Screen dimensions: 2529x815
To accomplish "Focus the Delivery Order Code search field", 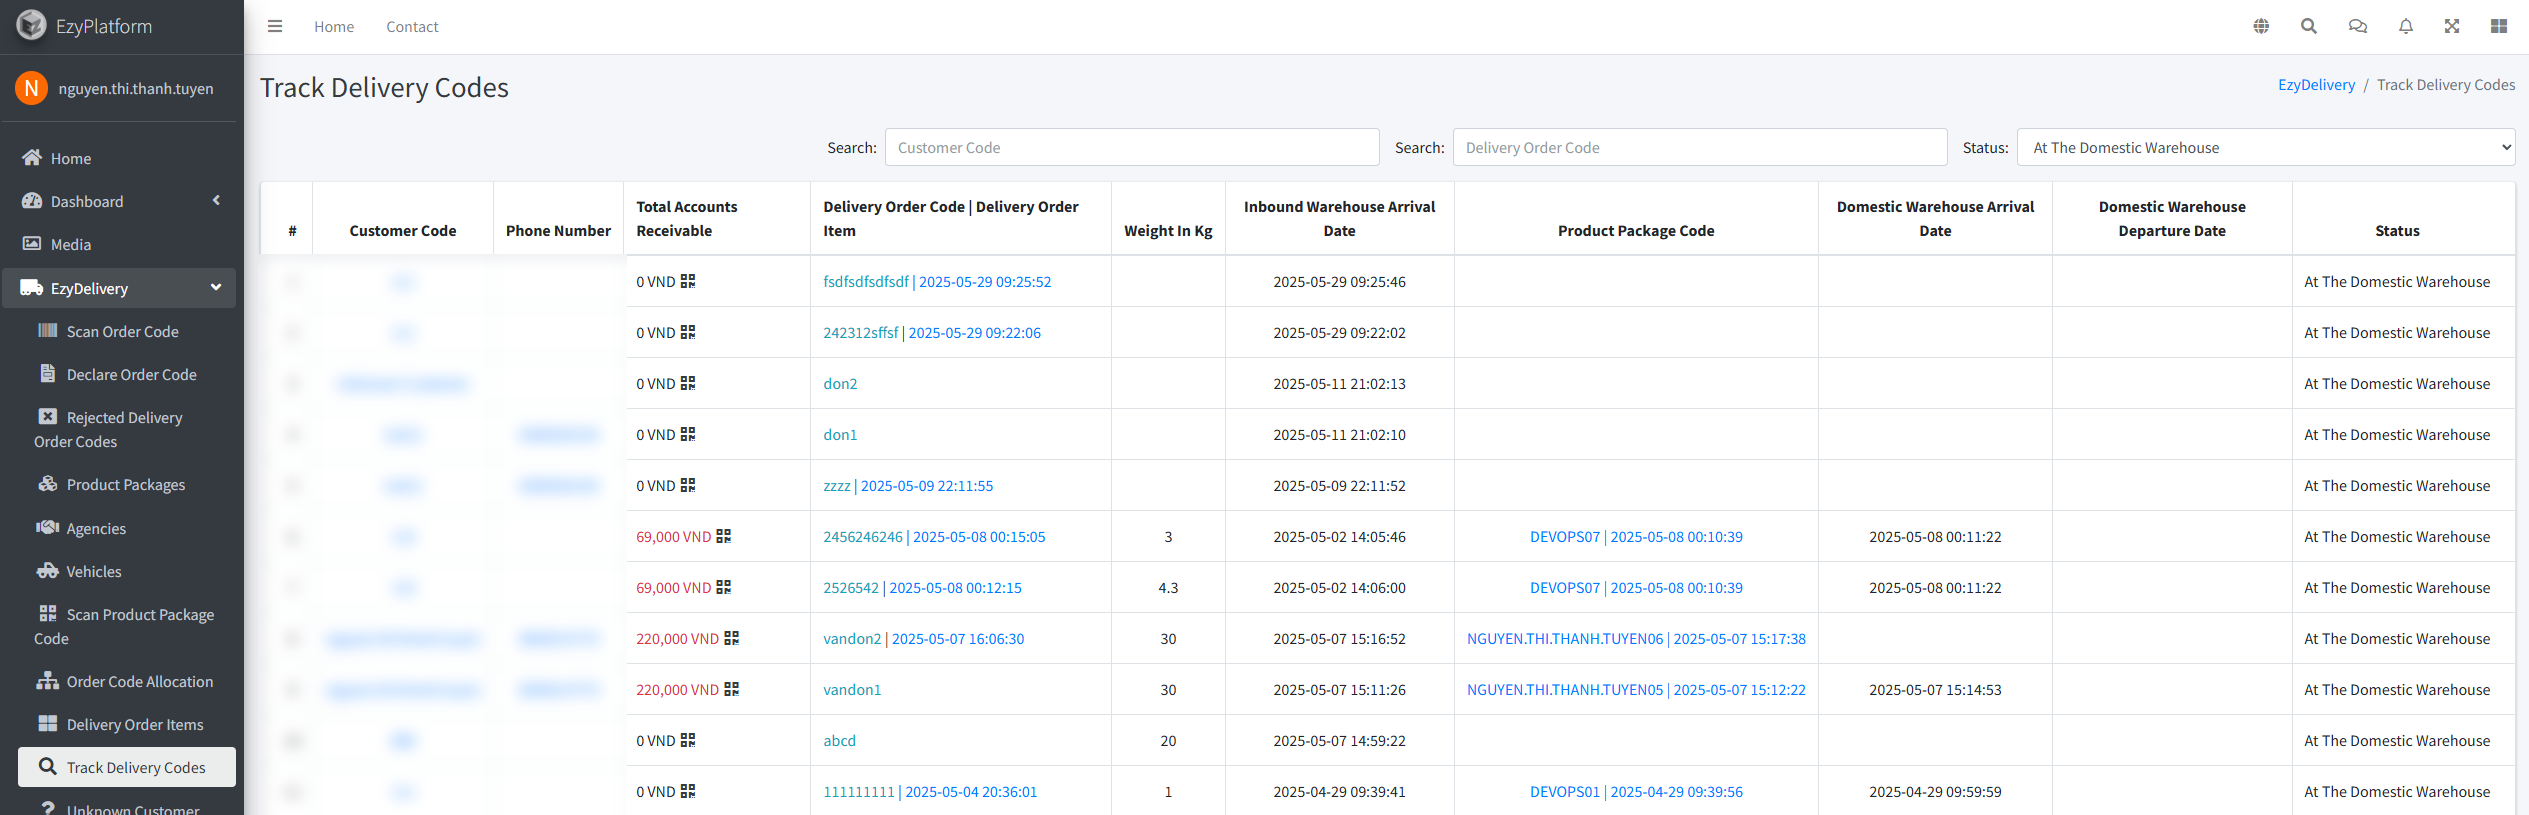I will click(1699, 147).
